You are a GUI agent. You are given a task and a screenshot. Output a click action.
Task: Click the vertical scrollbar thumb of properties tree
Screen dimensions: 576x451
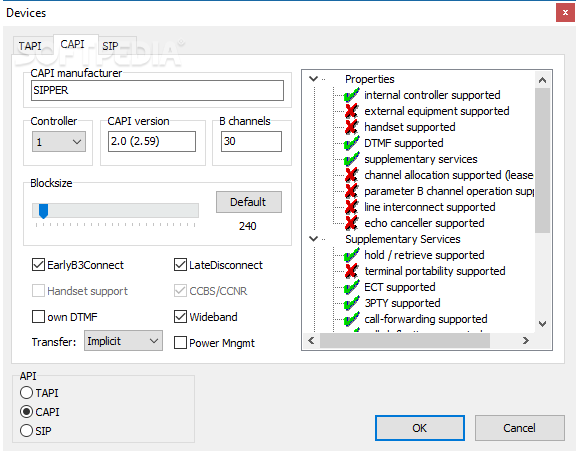click(x=542, y=160)
